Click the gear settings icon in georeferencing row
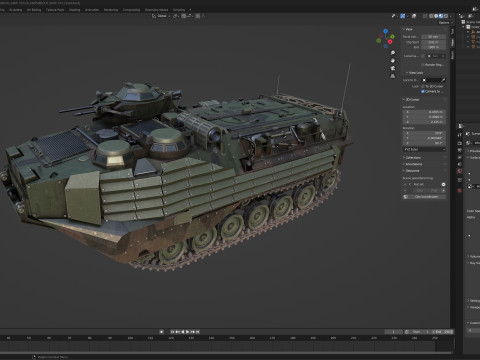The width and height of the screenshot is (480, 360). click(x=443, y=184)
